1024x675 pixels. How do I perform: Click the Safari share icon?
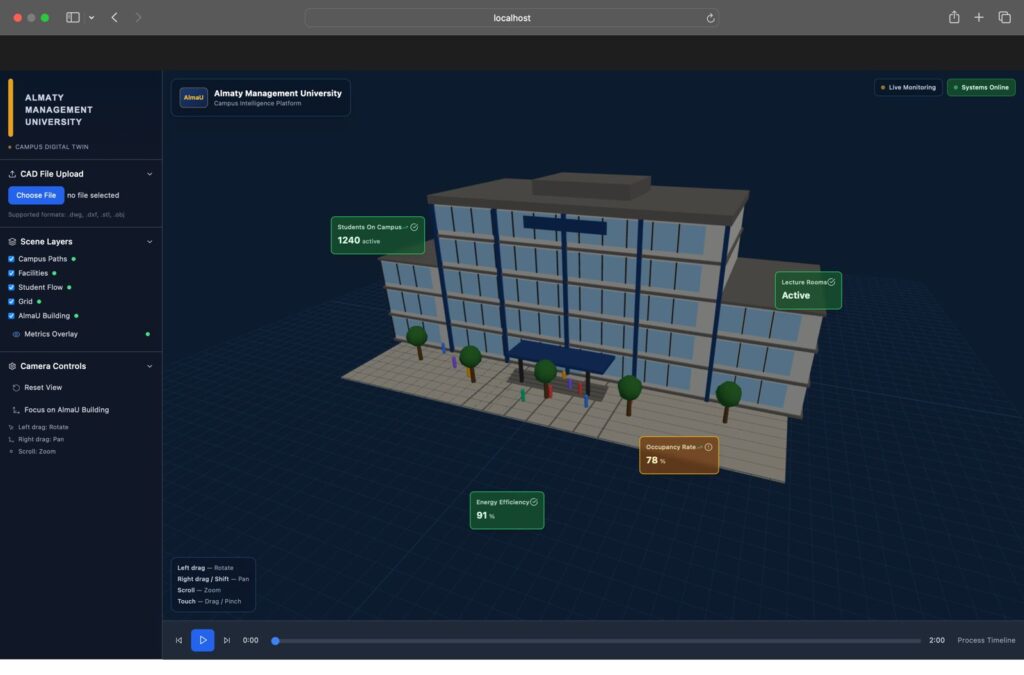tap(954, 18)
